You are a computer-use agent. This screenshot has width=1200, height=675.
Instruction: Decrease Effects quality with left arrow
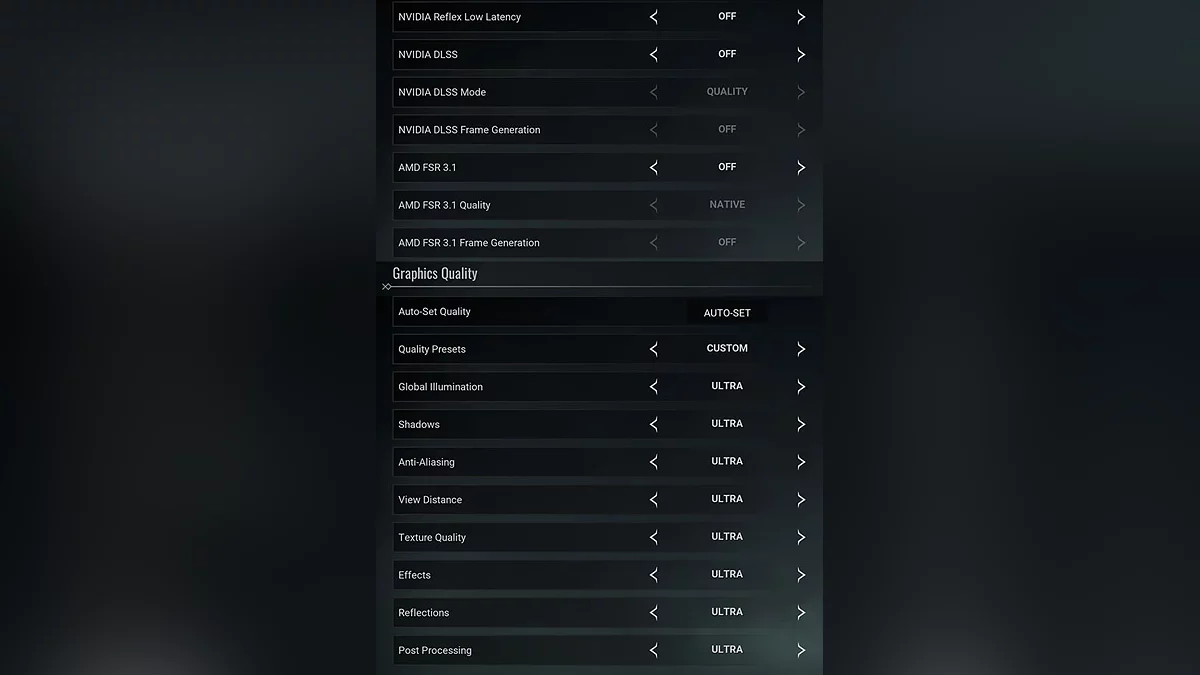pyautogui.click(x=654, y=575)
